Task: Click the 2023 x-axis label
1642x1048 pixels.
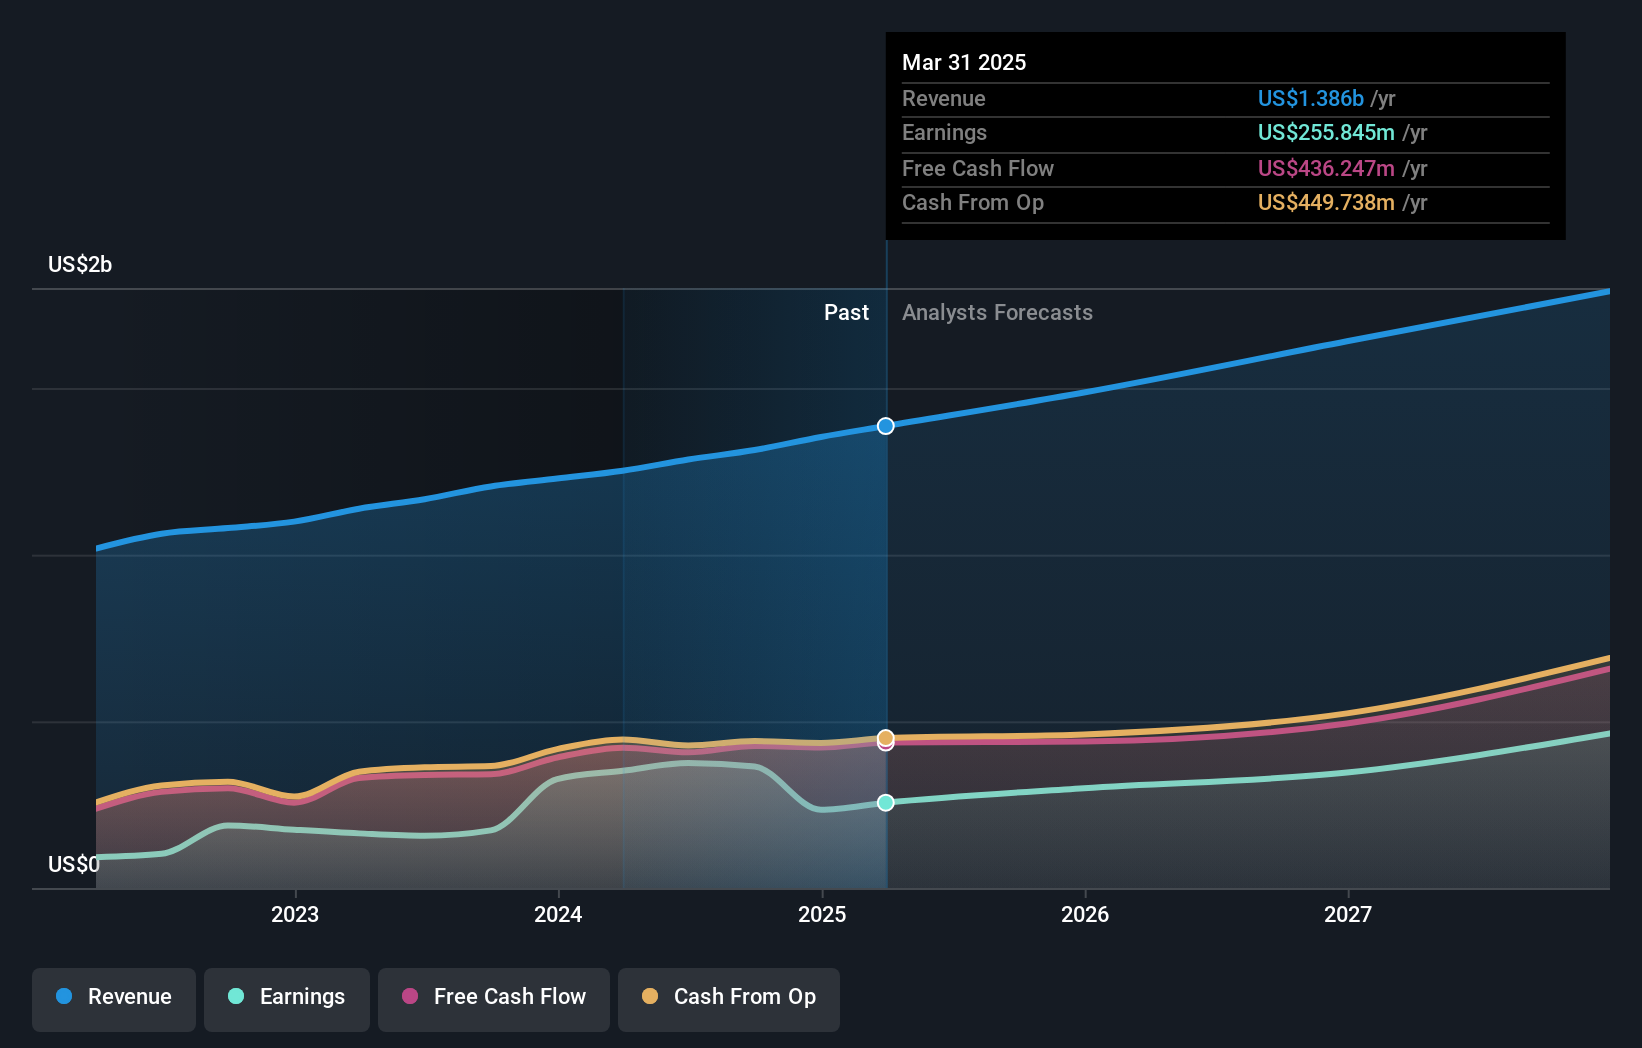Action: tap(295, 914)
